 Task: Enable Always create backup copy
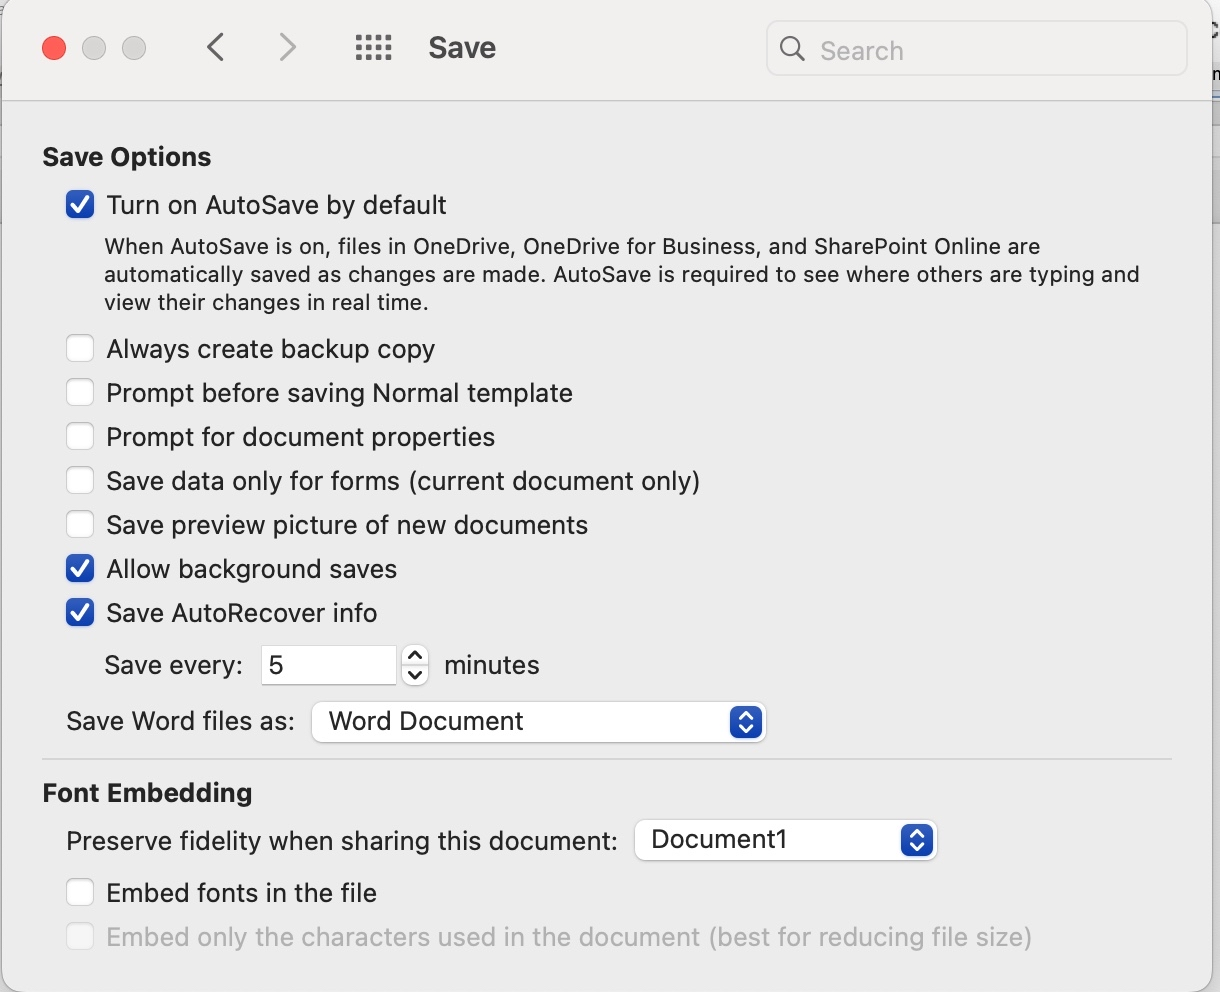(x=80, y=348)
